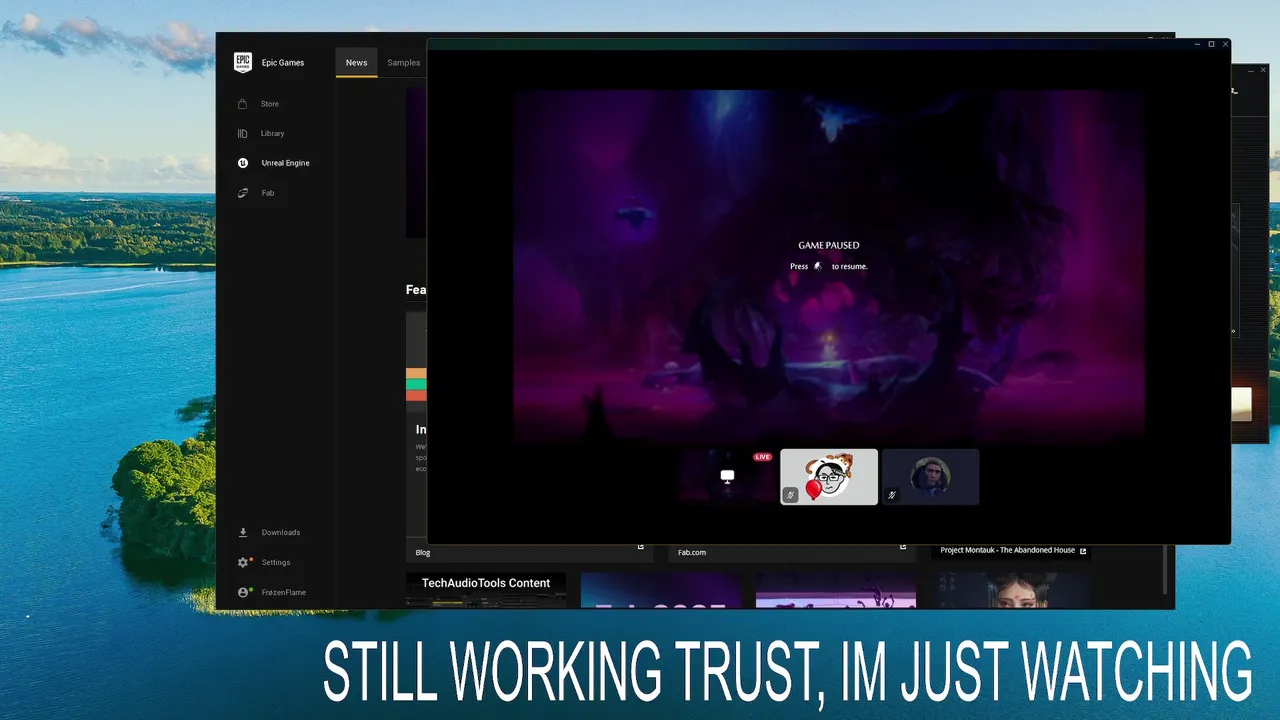Switch to the News tab
1280x720 pixels.
(357, 62)
